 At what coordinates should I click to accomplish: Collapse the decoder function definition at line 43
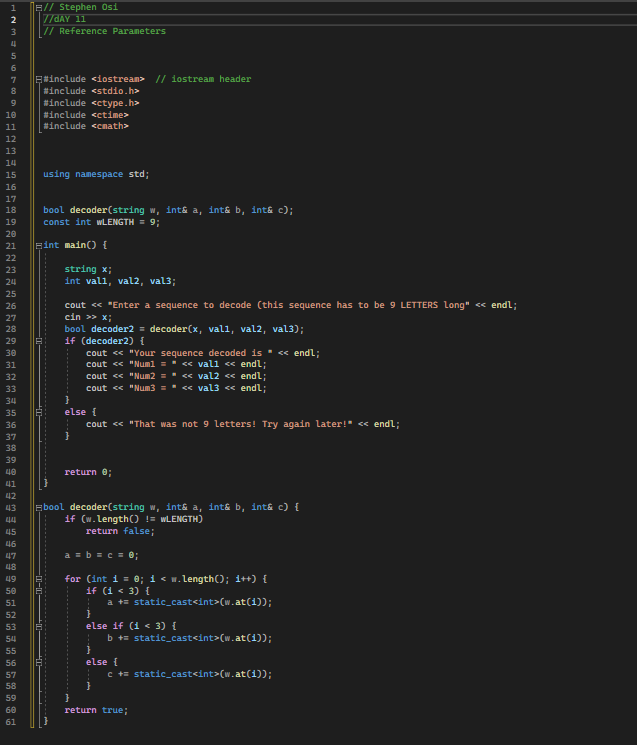pos(39,507)
